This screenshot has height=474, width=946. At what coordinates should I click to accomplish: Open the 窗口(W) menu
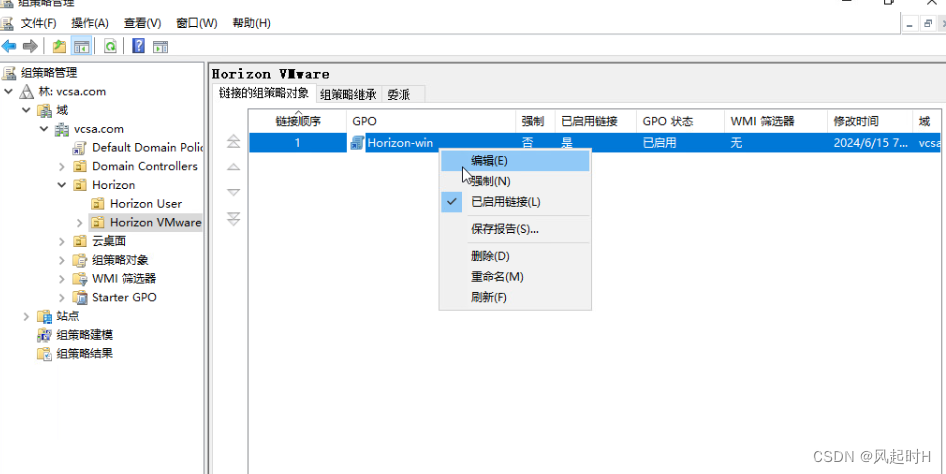click(x=197, y=24)
